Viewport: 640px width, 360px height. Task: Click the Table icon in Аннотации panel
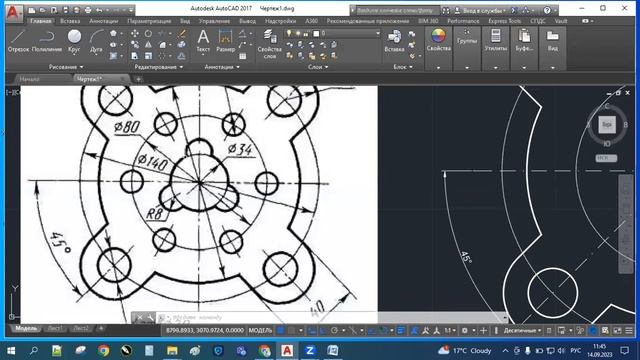pos(243,56)
